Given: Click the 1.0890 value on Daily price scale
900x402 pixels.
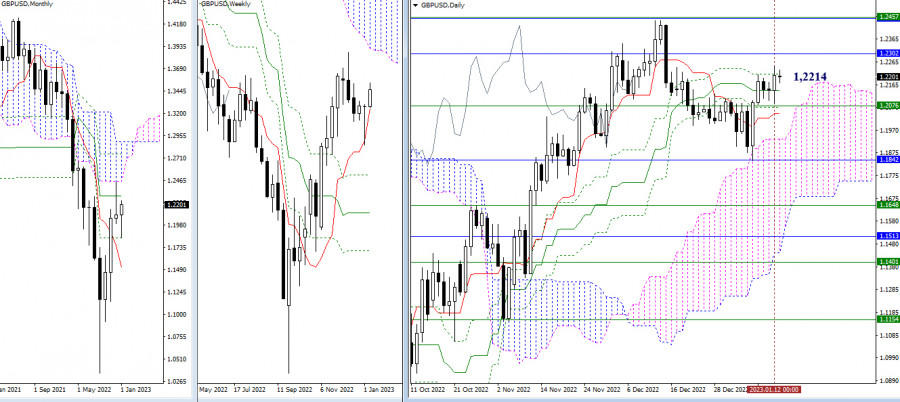Looking at the screenshot, I should 888,380.
